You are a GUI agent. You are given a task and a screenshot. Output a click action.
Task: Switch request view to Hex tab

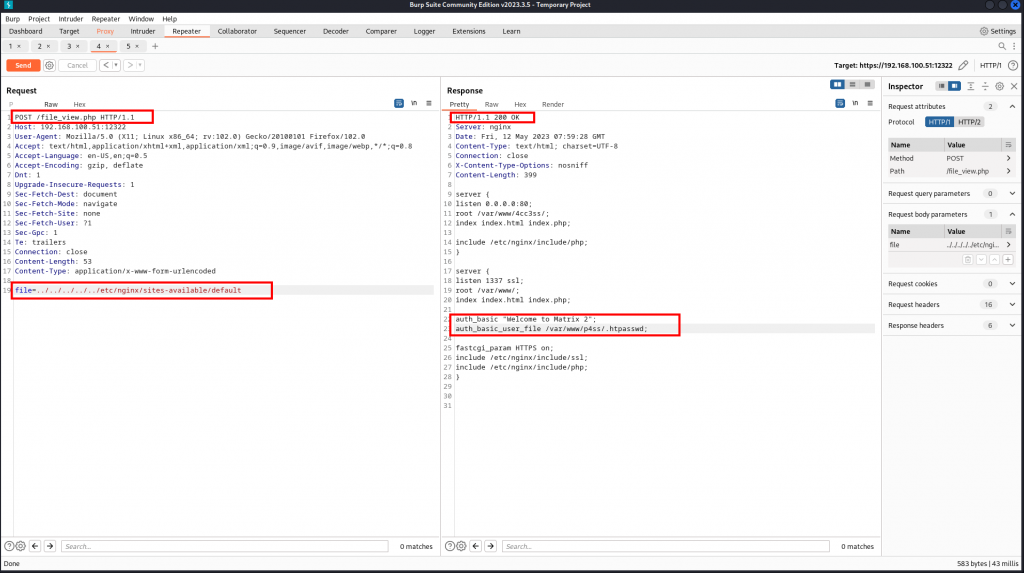(79, 105)
